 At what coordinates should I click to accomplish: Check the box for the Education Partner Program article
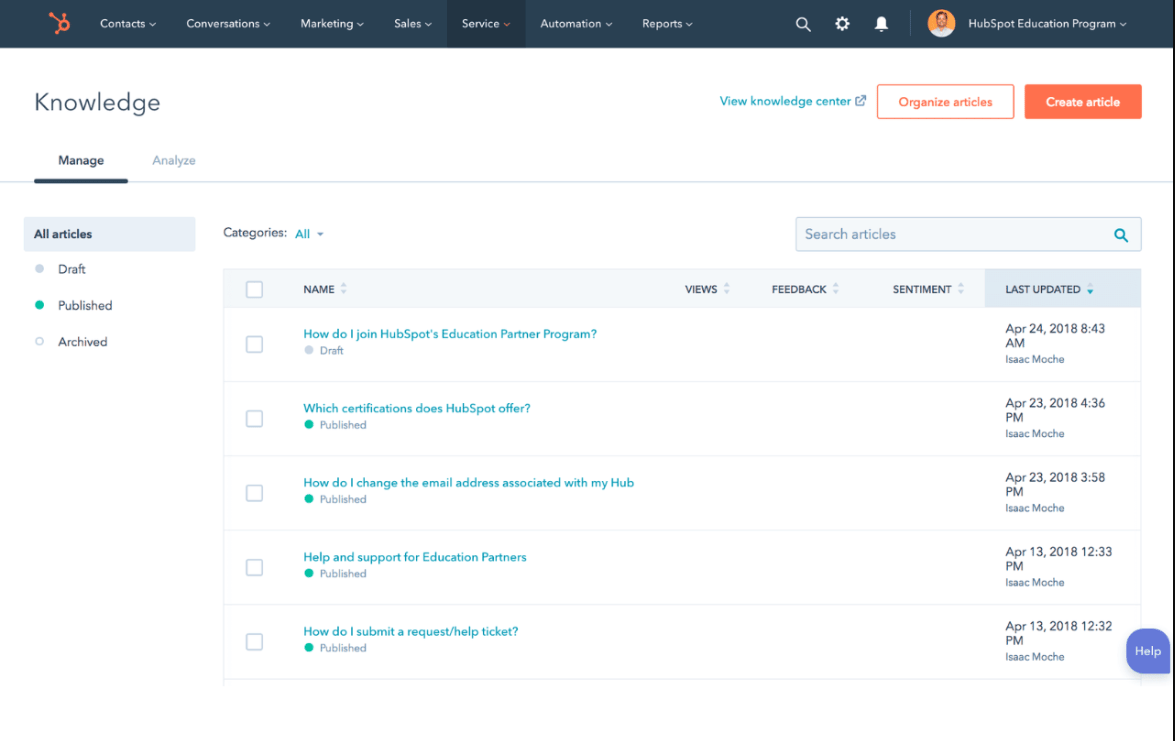[254, 344]
